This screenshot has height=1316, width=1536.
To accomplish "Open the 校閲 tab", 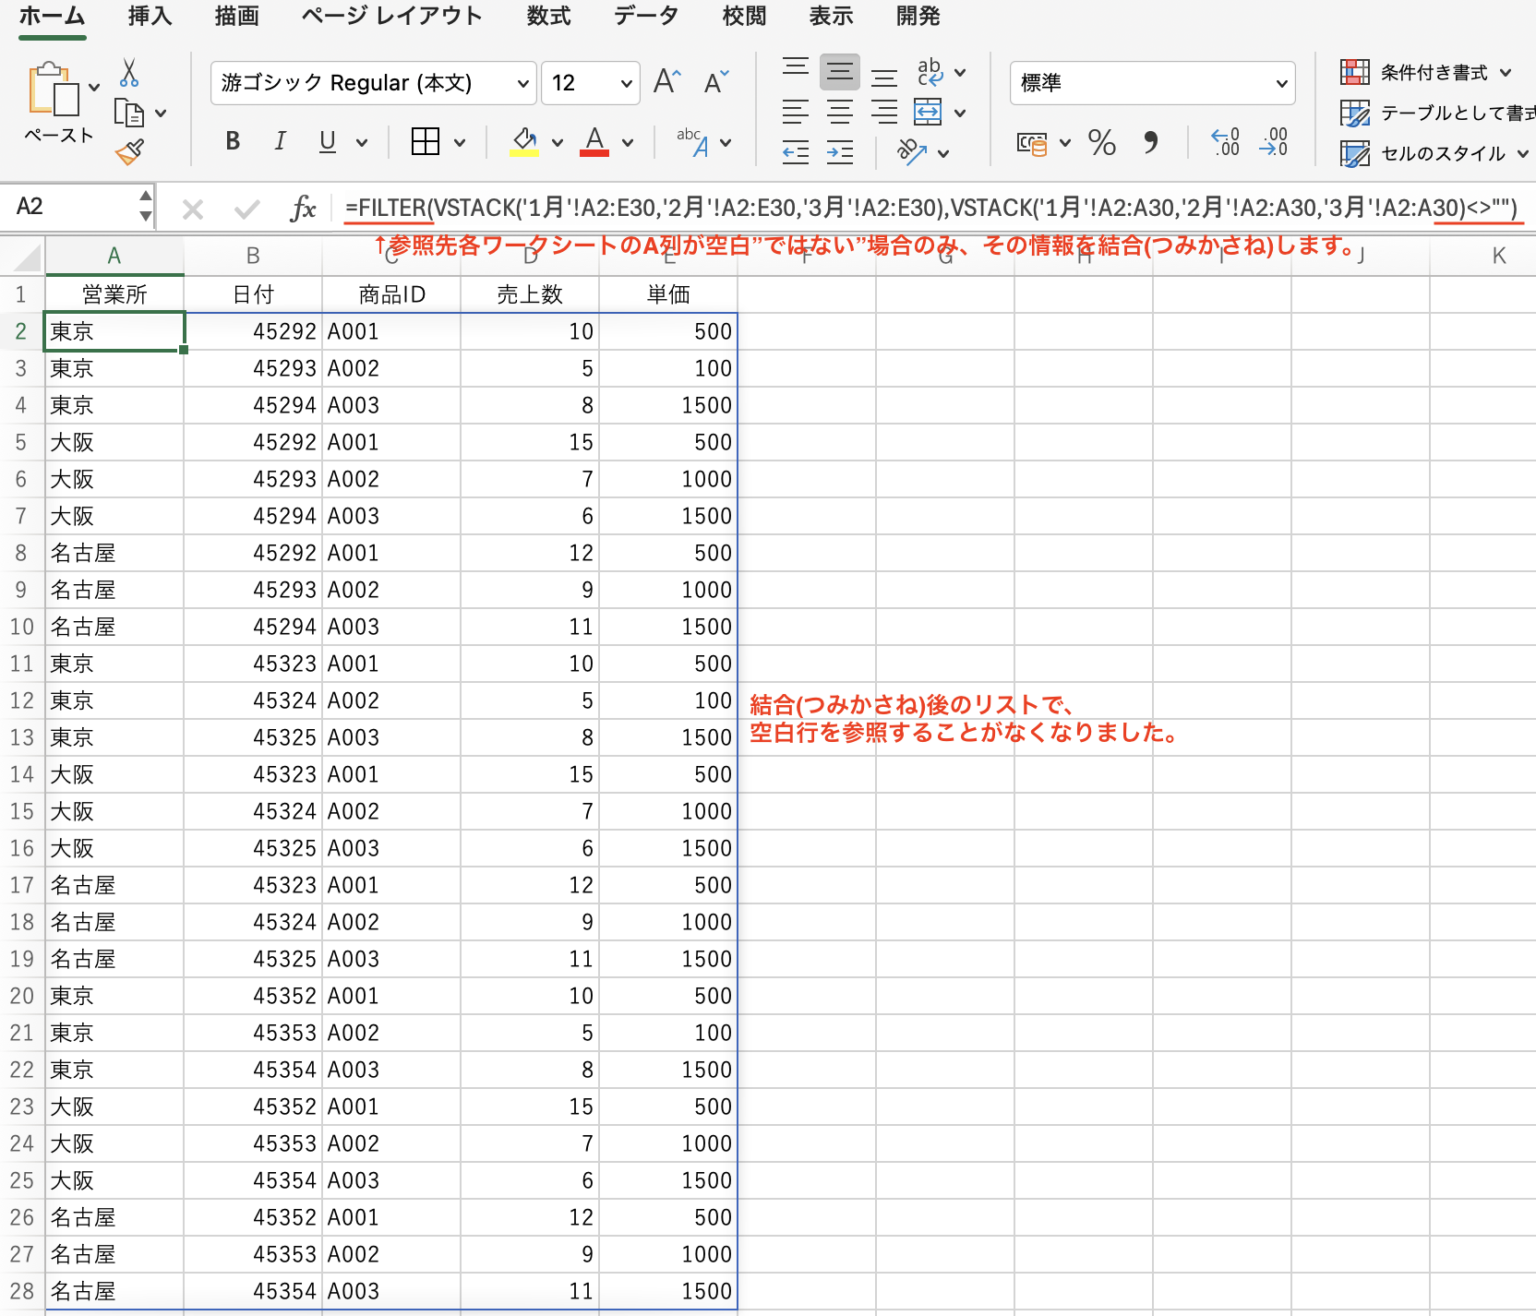I will point(744,16).
